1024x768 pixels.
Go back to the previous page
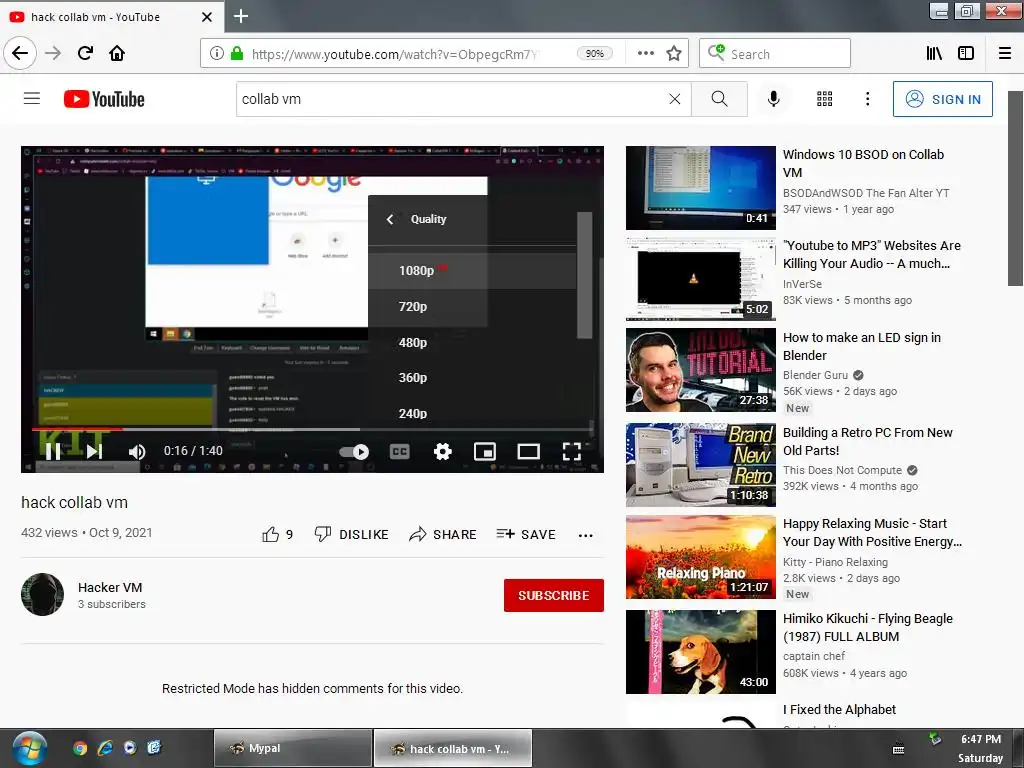pos(20,53)
